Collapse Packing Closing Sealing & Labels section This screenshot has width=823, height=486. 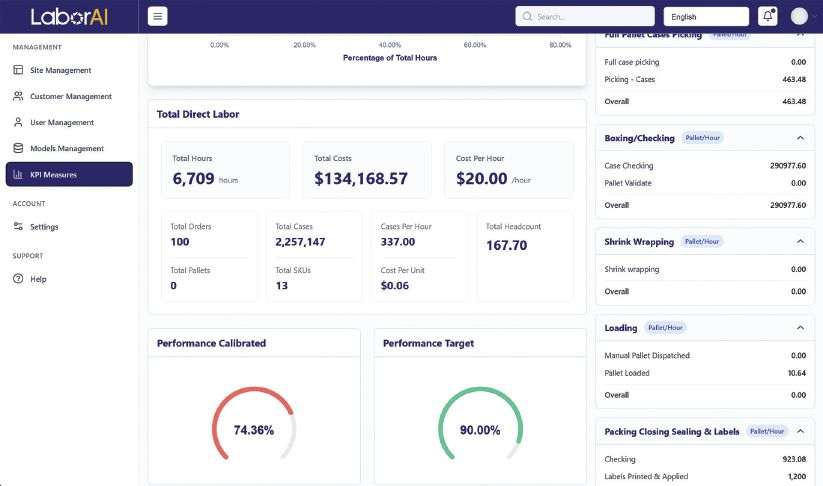pos(800,431)
